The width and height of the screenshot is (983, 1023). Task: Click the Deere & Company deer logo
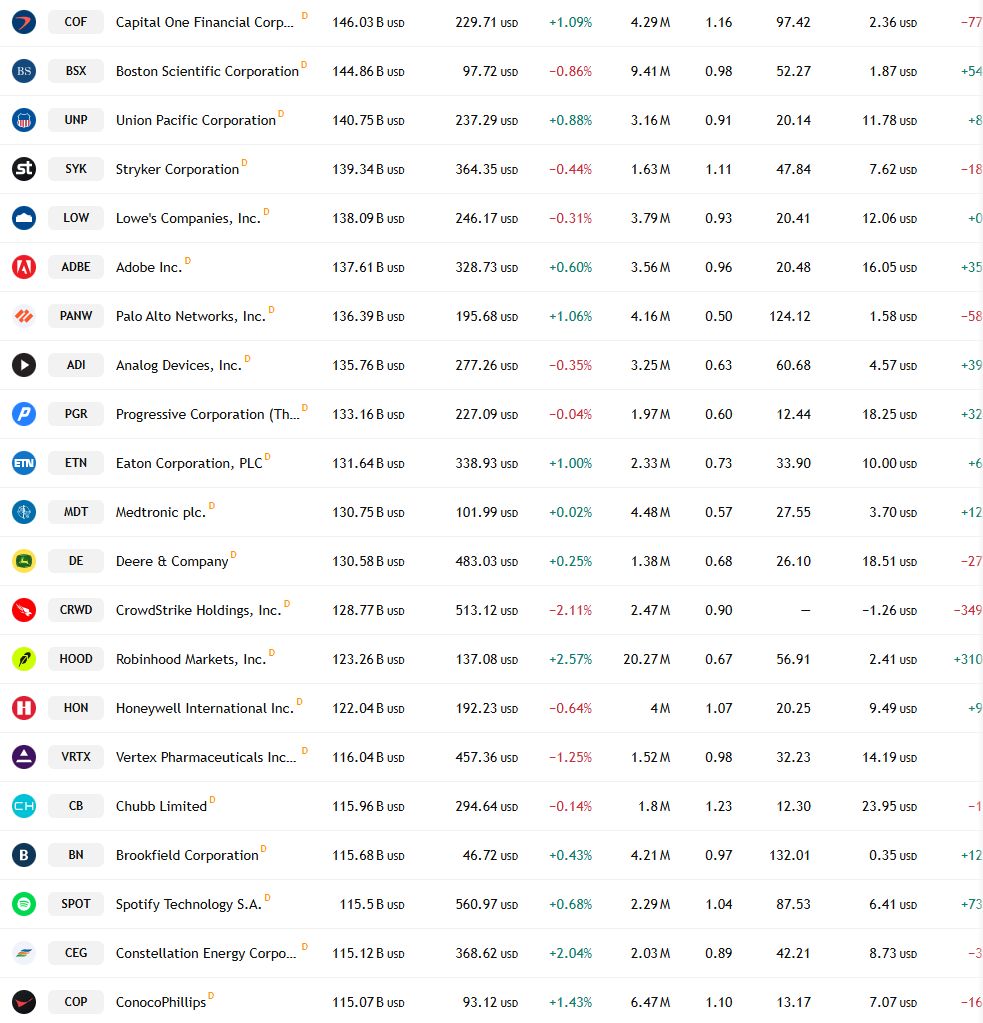coord(24,561)
